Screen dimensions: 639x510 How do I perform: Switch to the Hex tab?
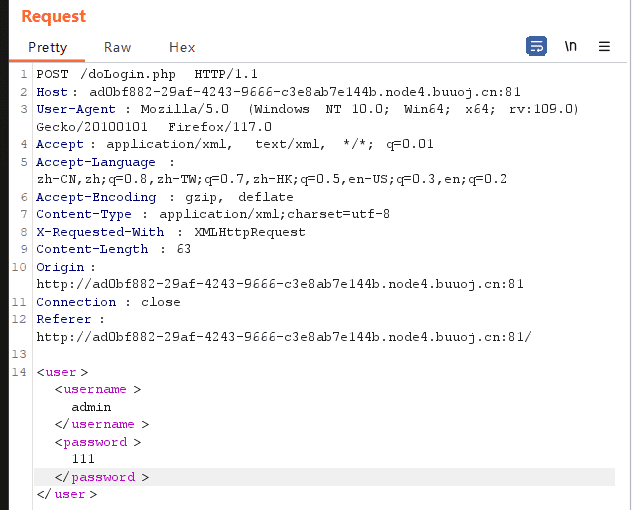182,47
